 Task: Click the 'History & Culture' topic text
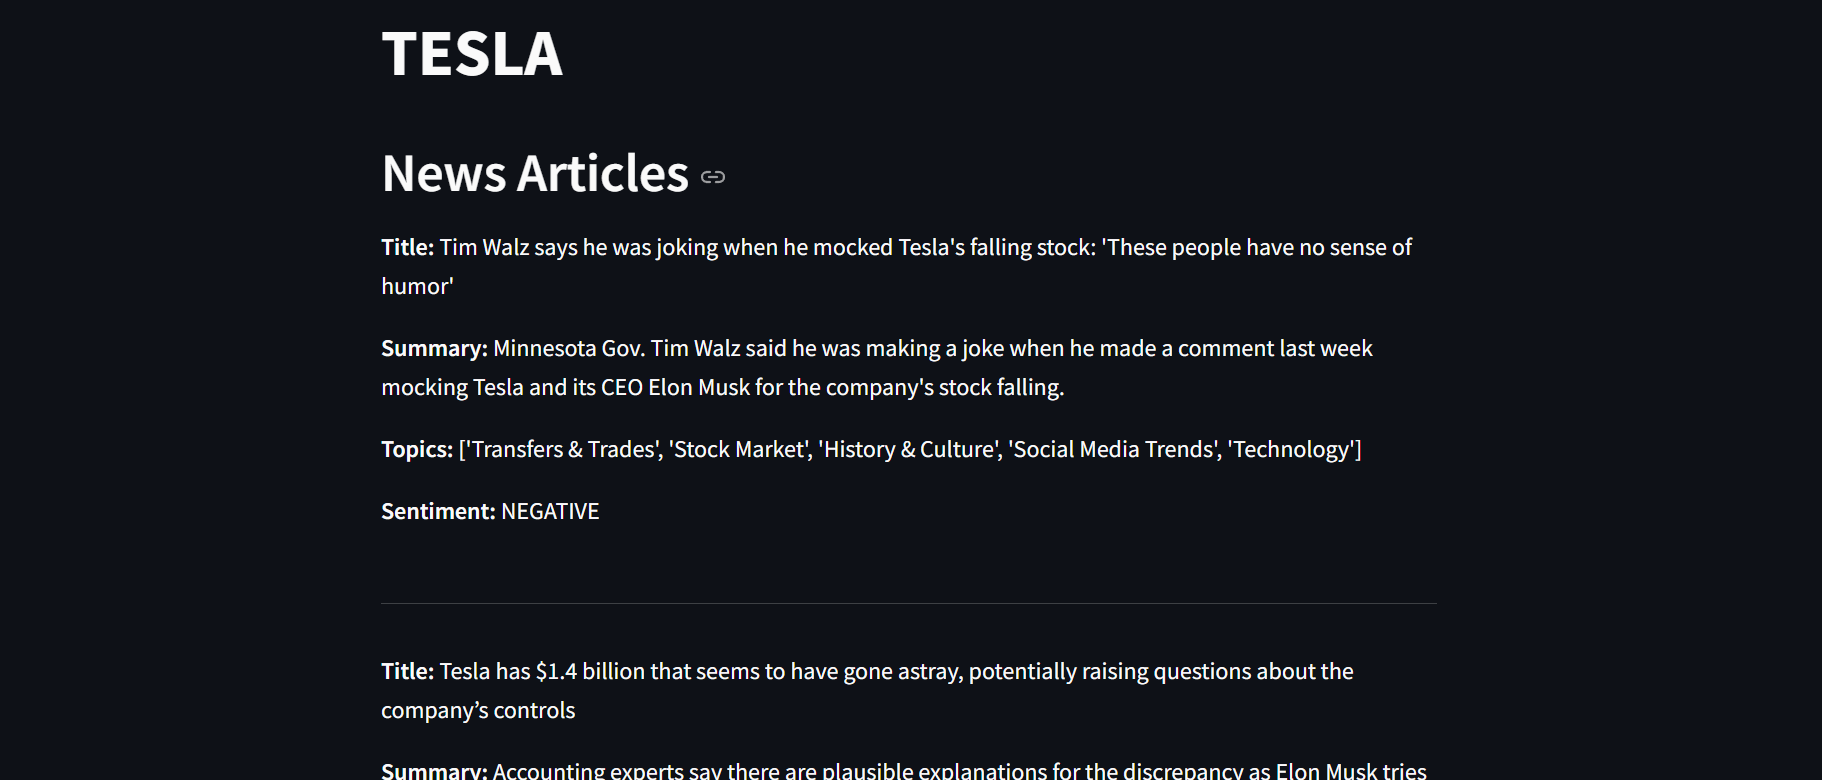coord(909,450)
